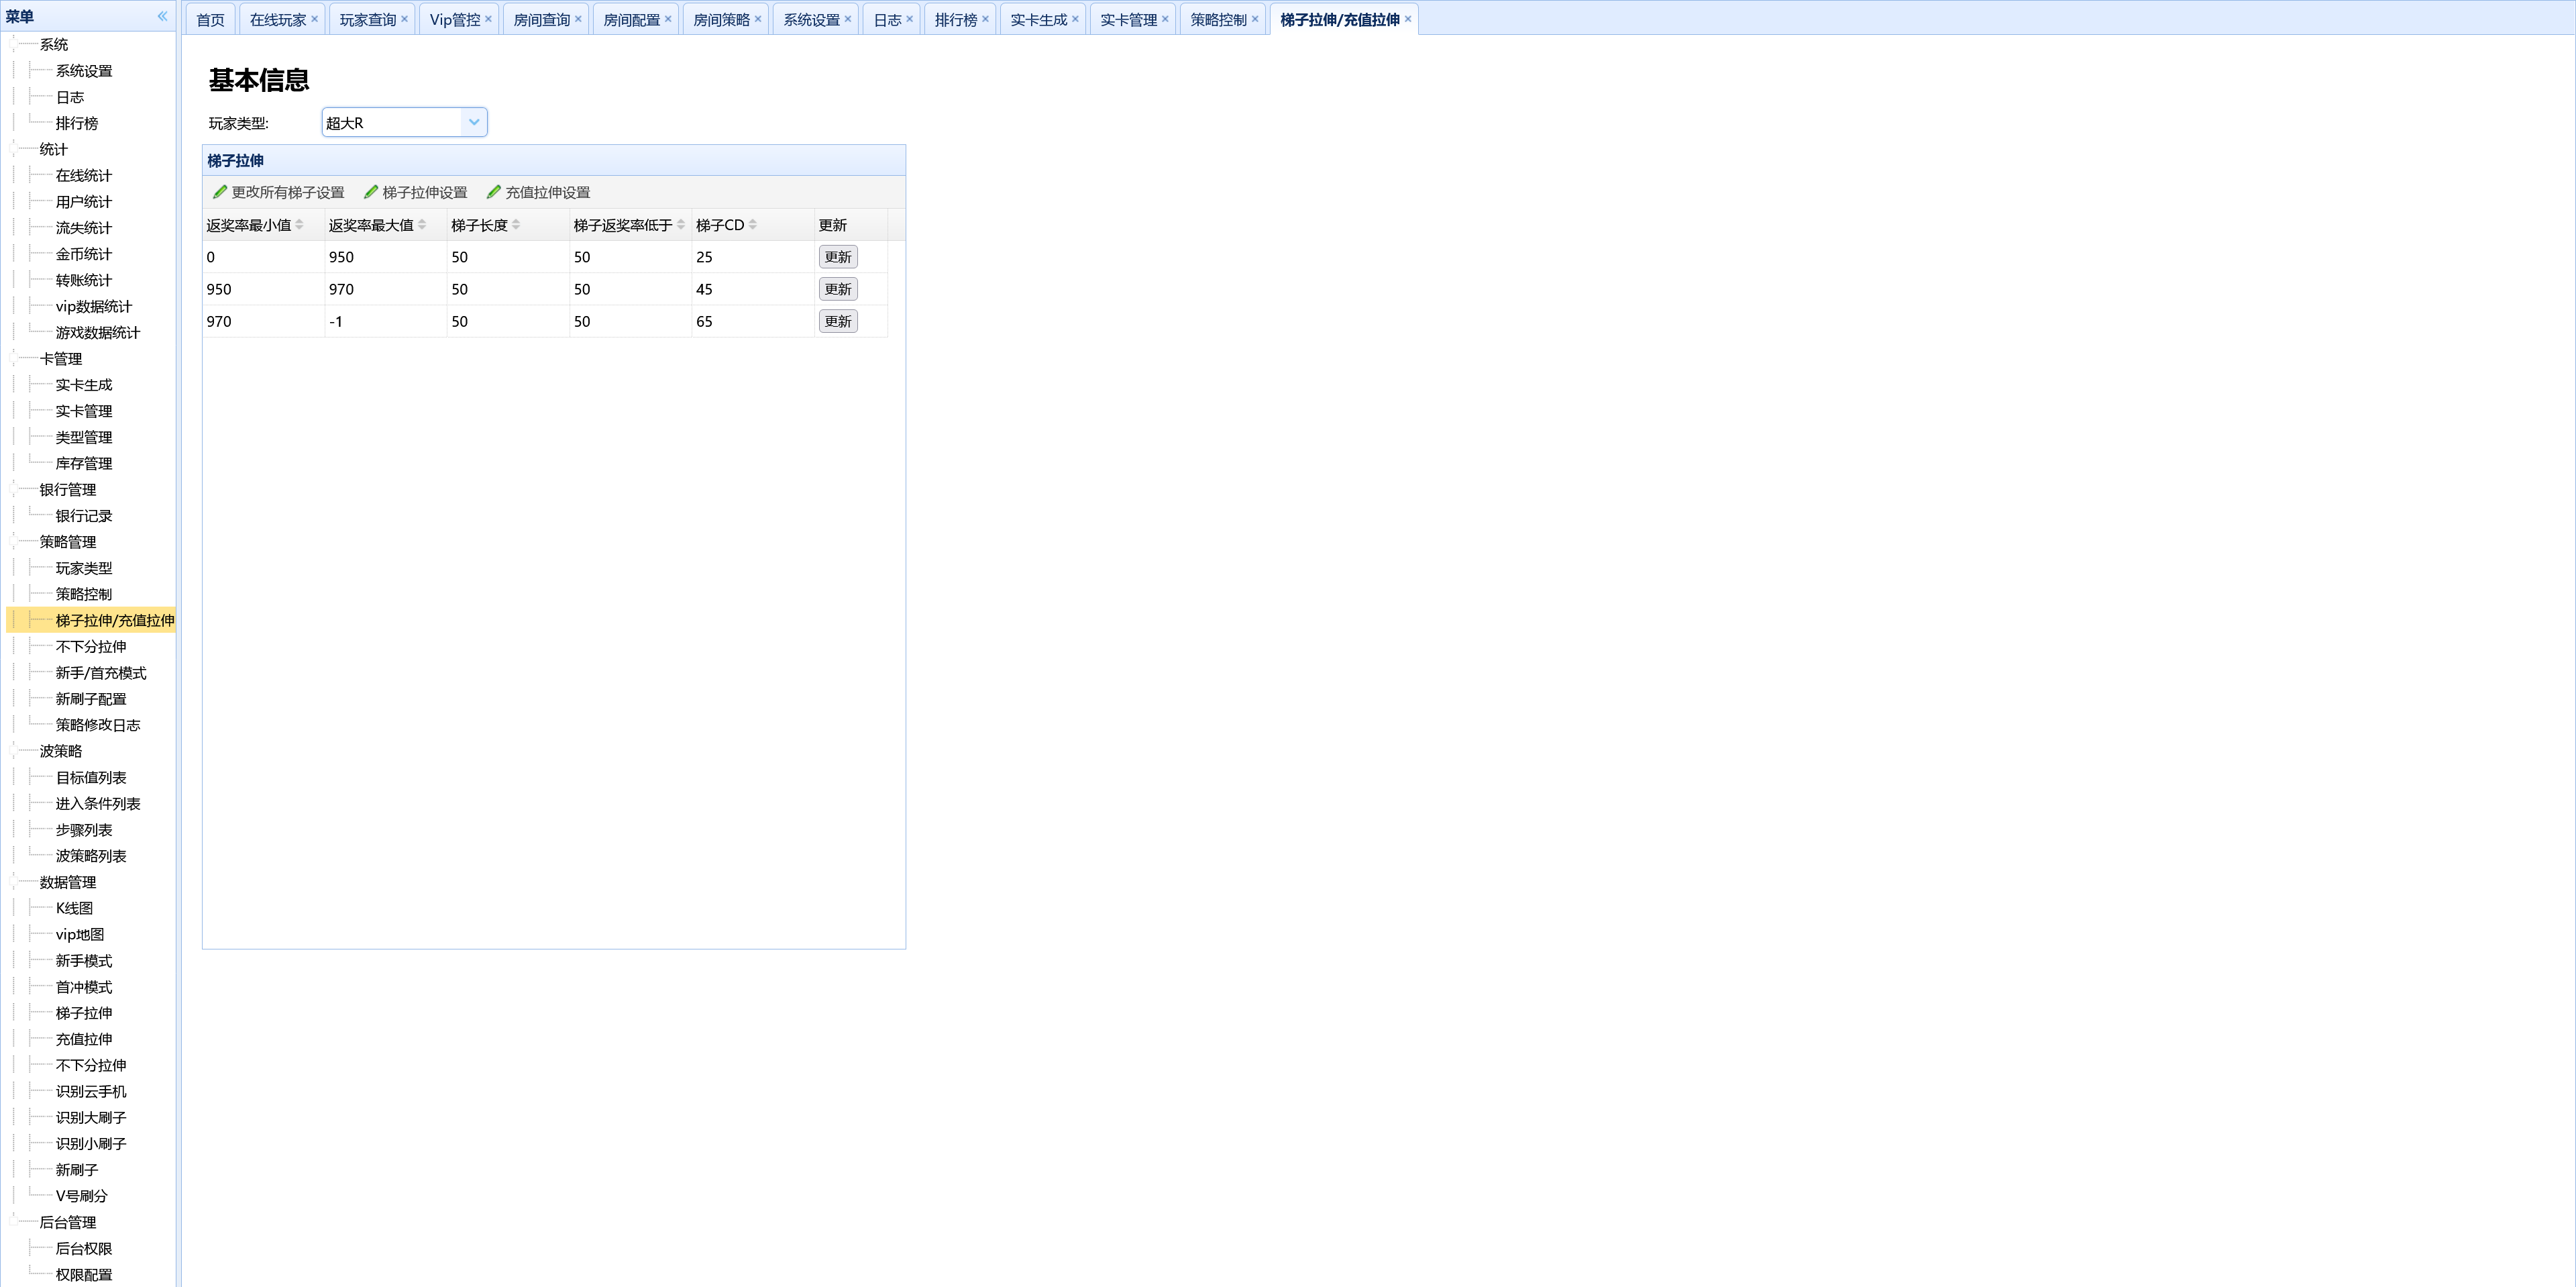Open 识别云手机 in the menu tree
2576x1287 pixels.
pyautogui.click(x=91, y=1091)
